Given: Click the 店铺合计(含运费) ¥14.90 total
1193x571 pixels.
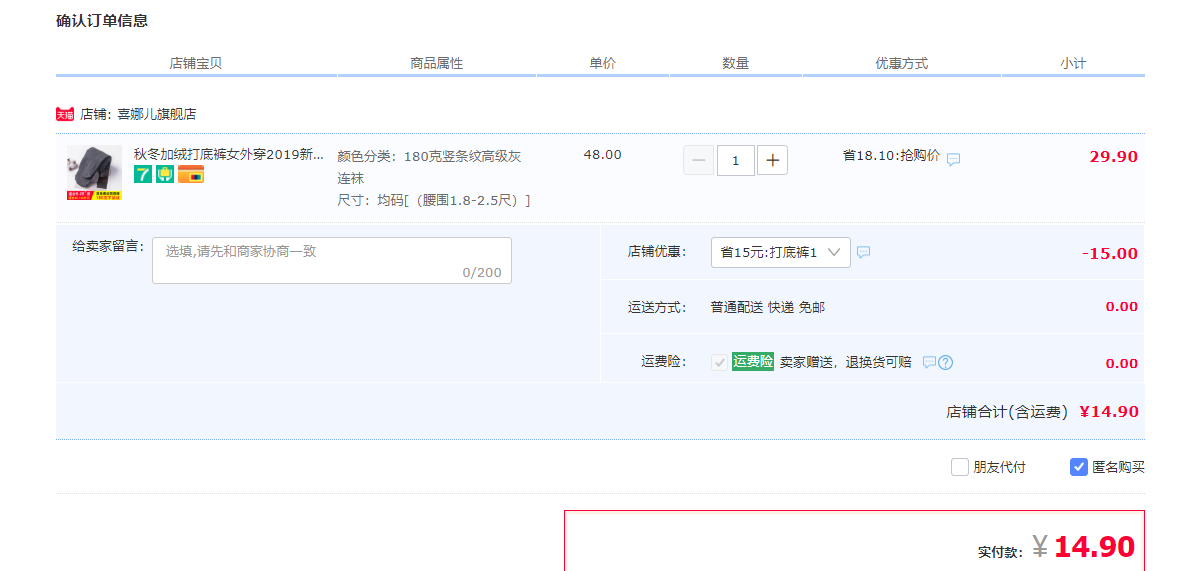Looking at the screenshot, I should (x=1042, y=412).
